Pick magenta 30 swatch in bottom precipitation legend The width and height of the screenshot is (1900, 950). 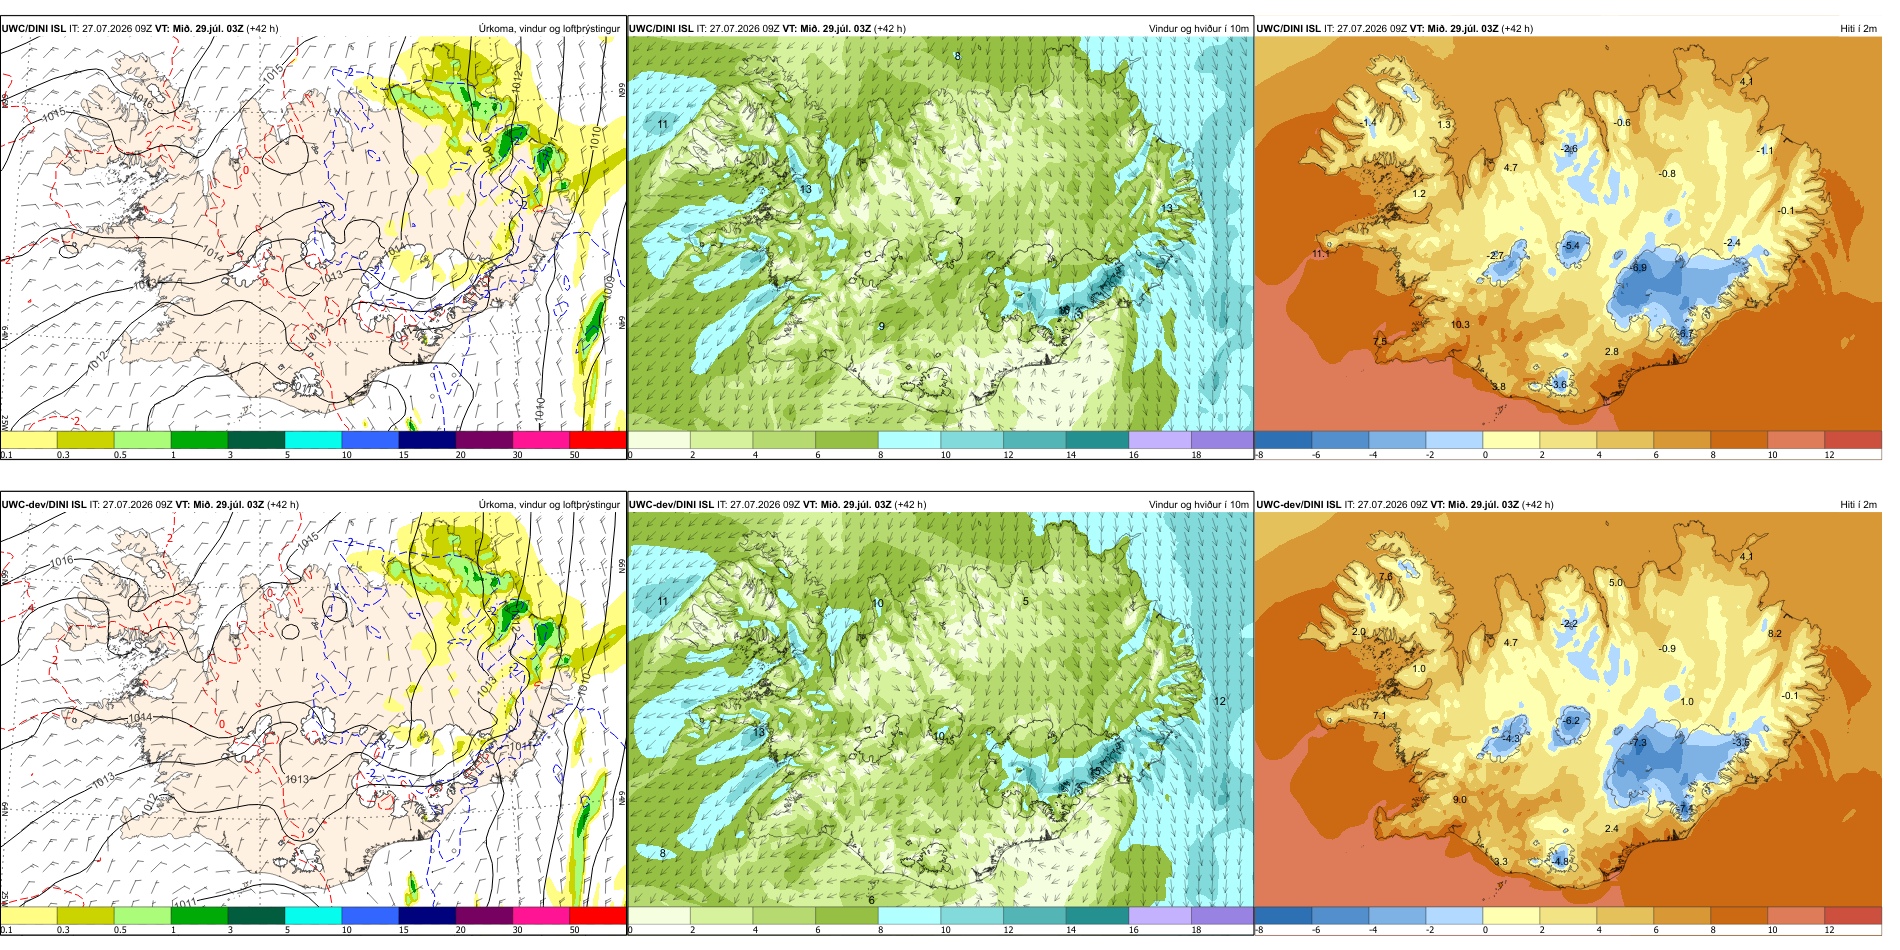[540, 915]
